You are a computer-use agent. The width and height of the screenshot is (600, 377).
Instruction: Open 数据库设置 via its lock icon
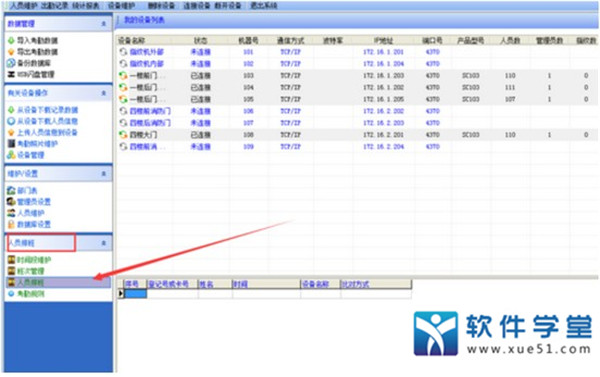point(11,224)
